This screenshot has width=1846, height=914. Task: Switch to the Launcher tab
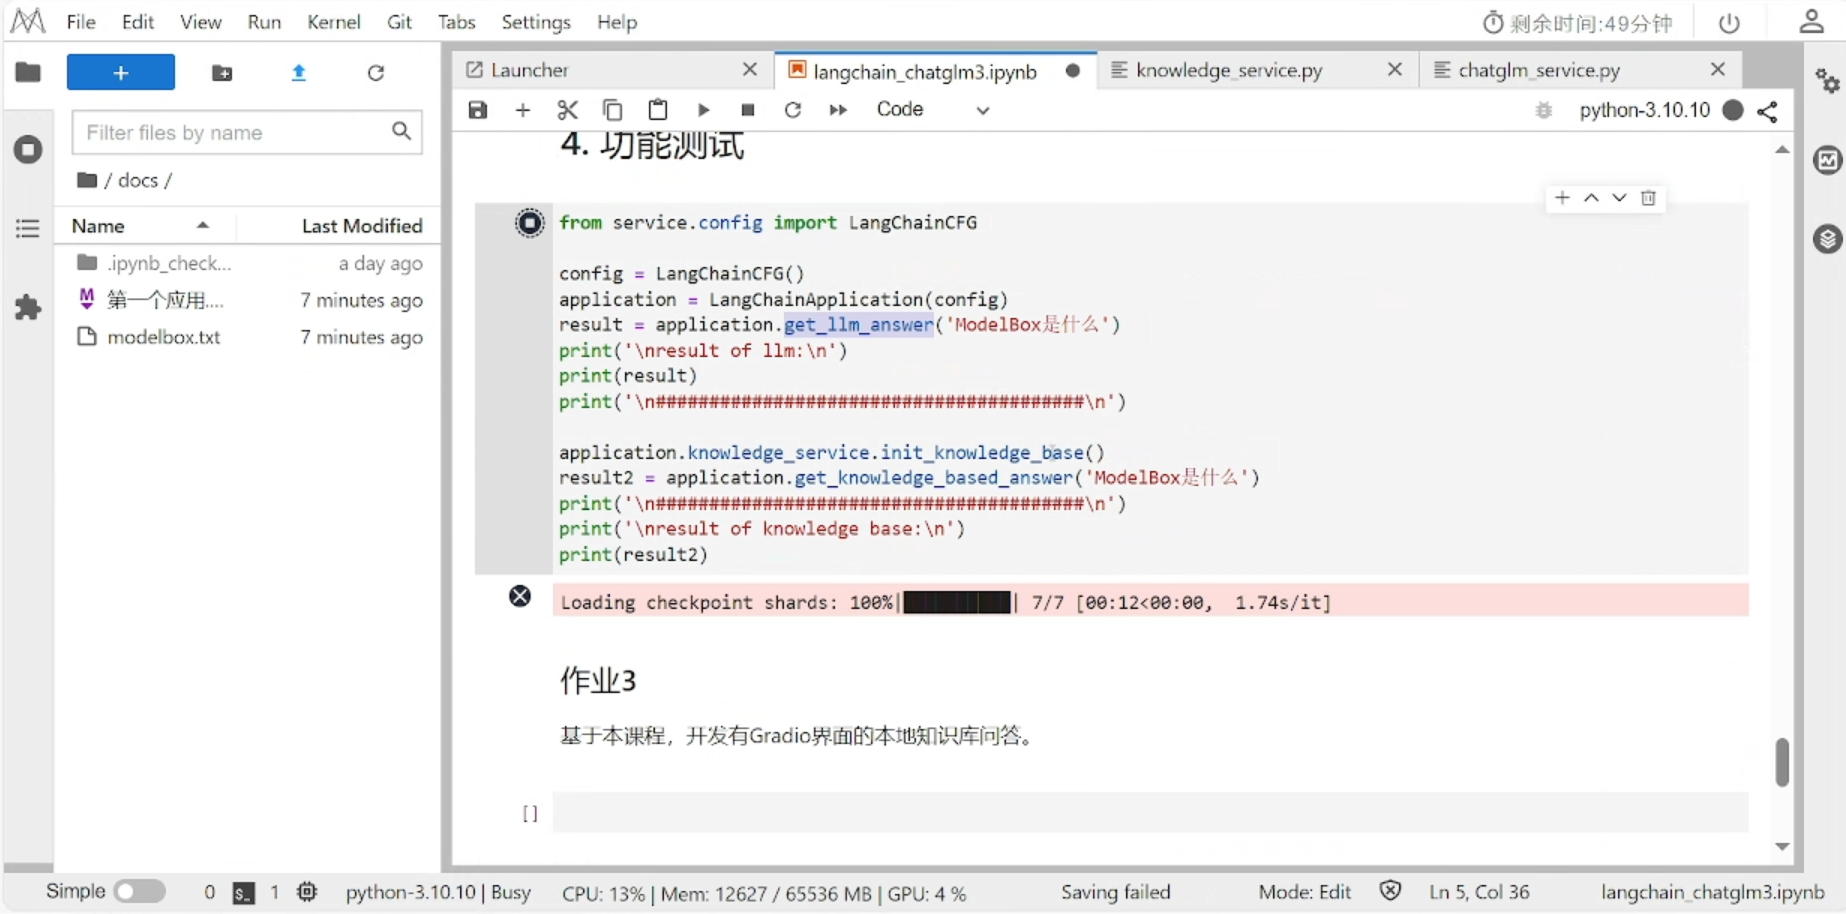pyautogui.click(x=530, y=70)
